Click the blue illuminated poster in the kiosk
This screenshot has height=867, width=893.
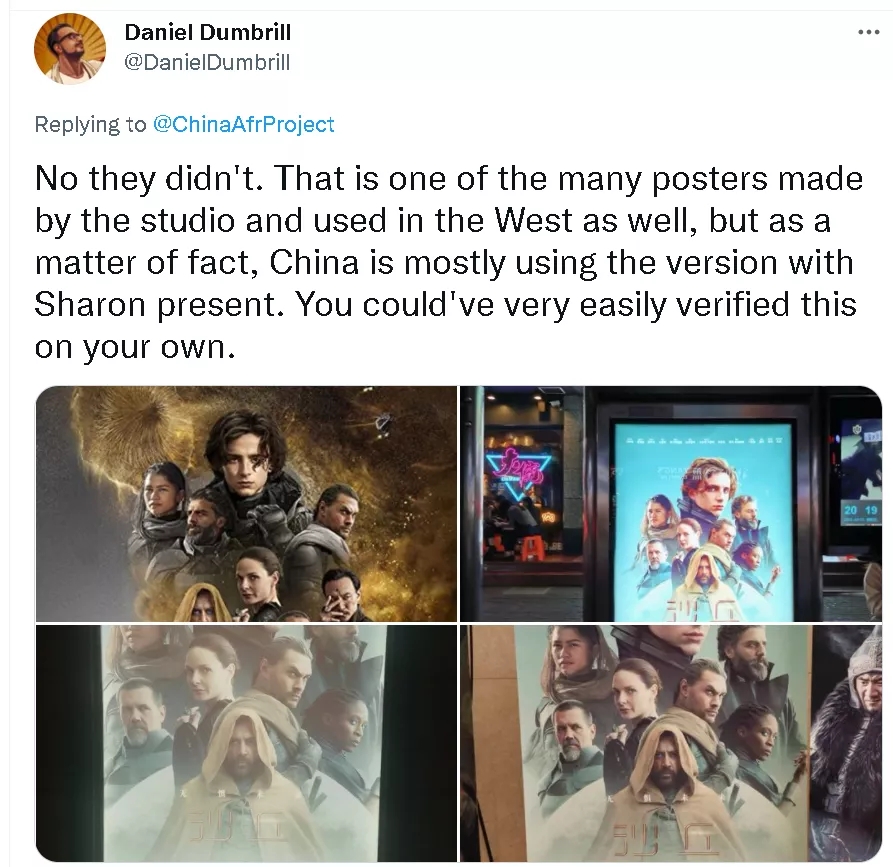[x=703, y=521]
